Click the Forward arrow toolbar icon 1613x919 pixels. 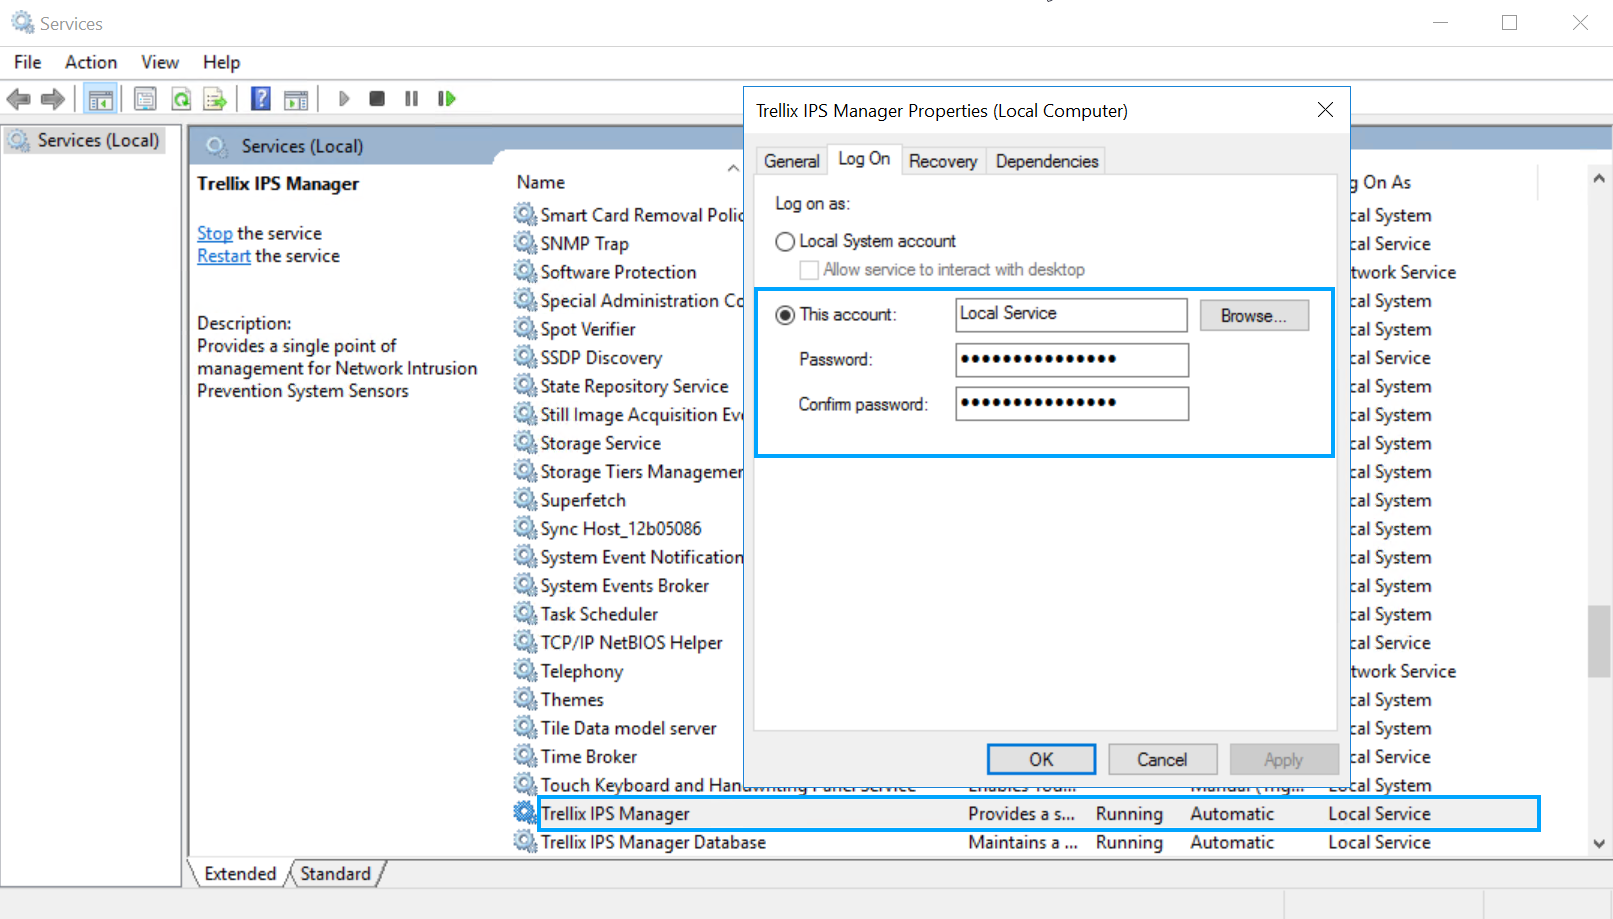(53, 99)
